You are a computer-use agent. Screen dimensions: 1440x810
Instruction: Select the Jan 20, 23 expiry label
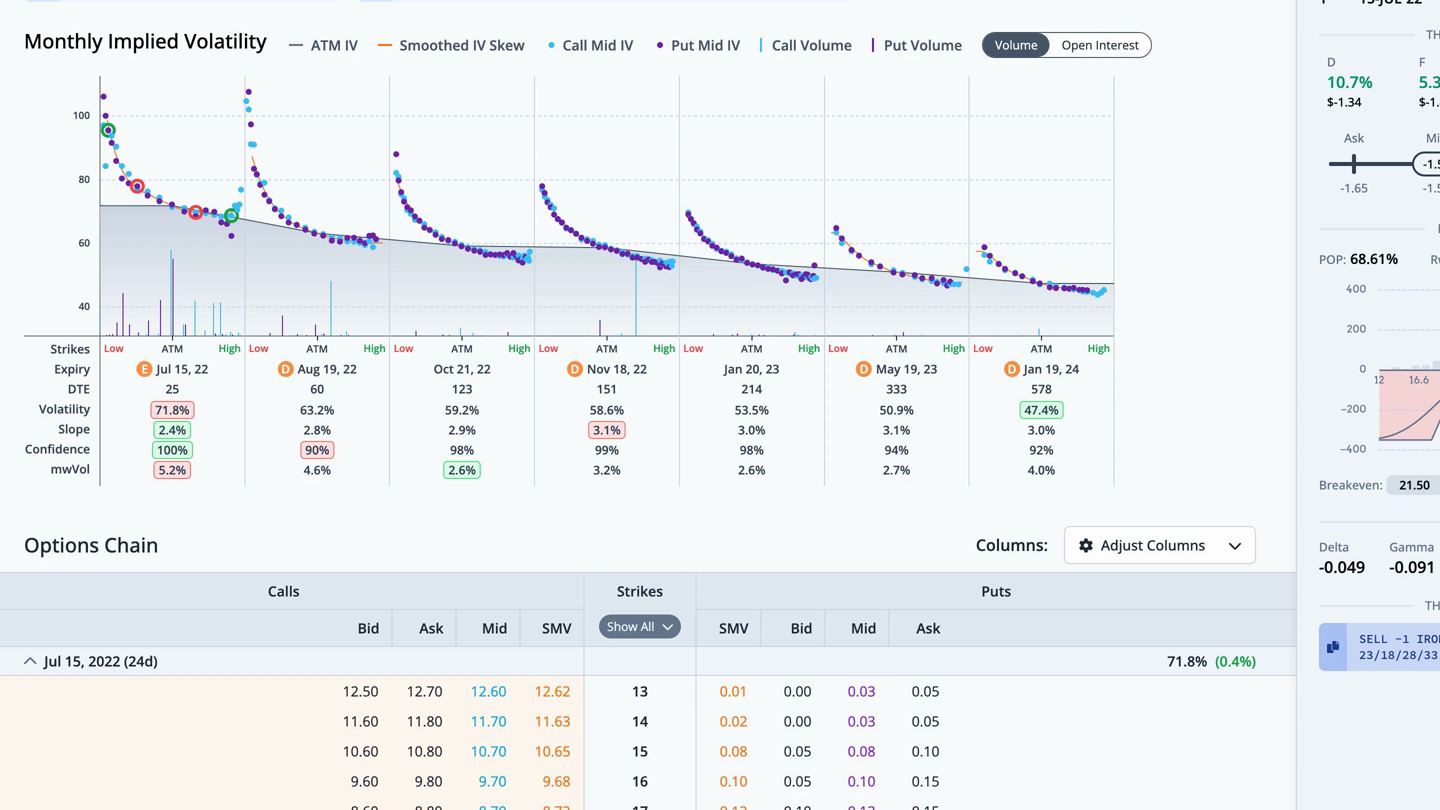click(x=751, y=369)
